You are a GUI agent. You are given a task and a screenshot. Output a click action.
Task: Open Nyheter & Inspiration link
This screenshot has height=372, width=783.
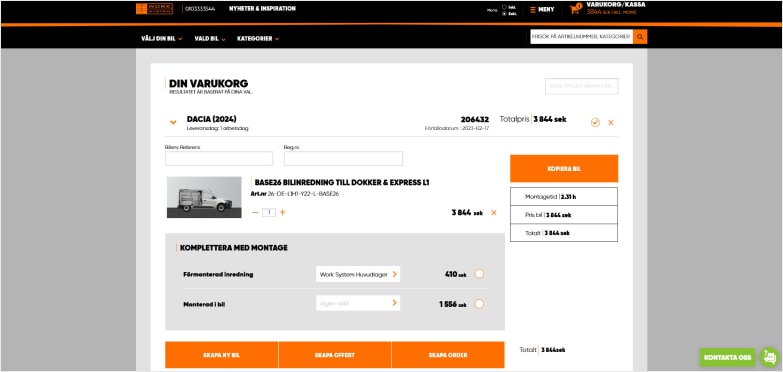[x=262, y=8]
